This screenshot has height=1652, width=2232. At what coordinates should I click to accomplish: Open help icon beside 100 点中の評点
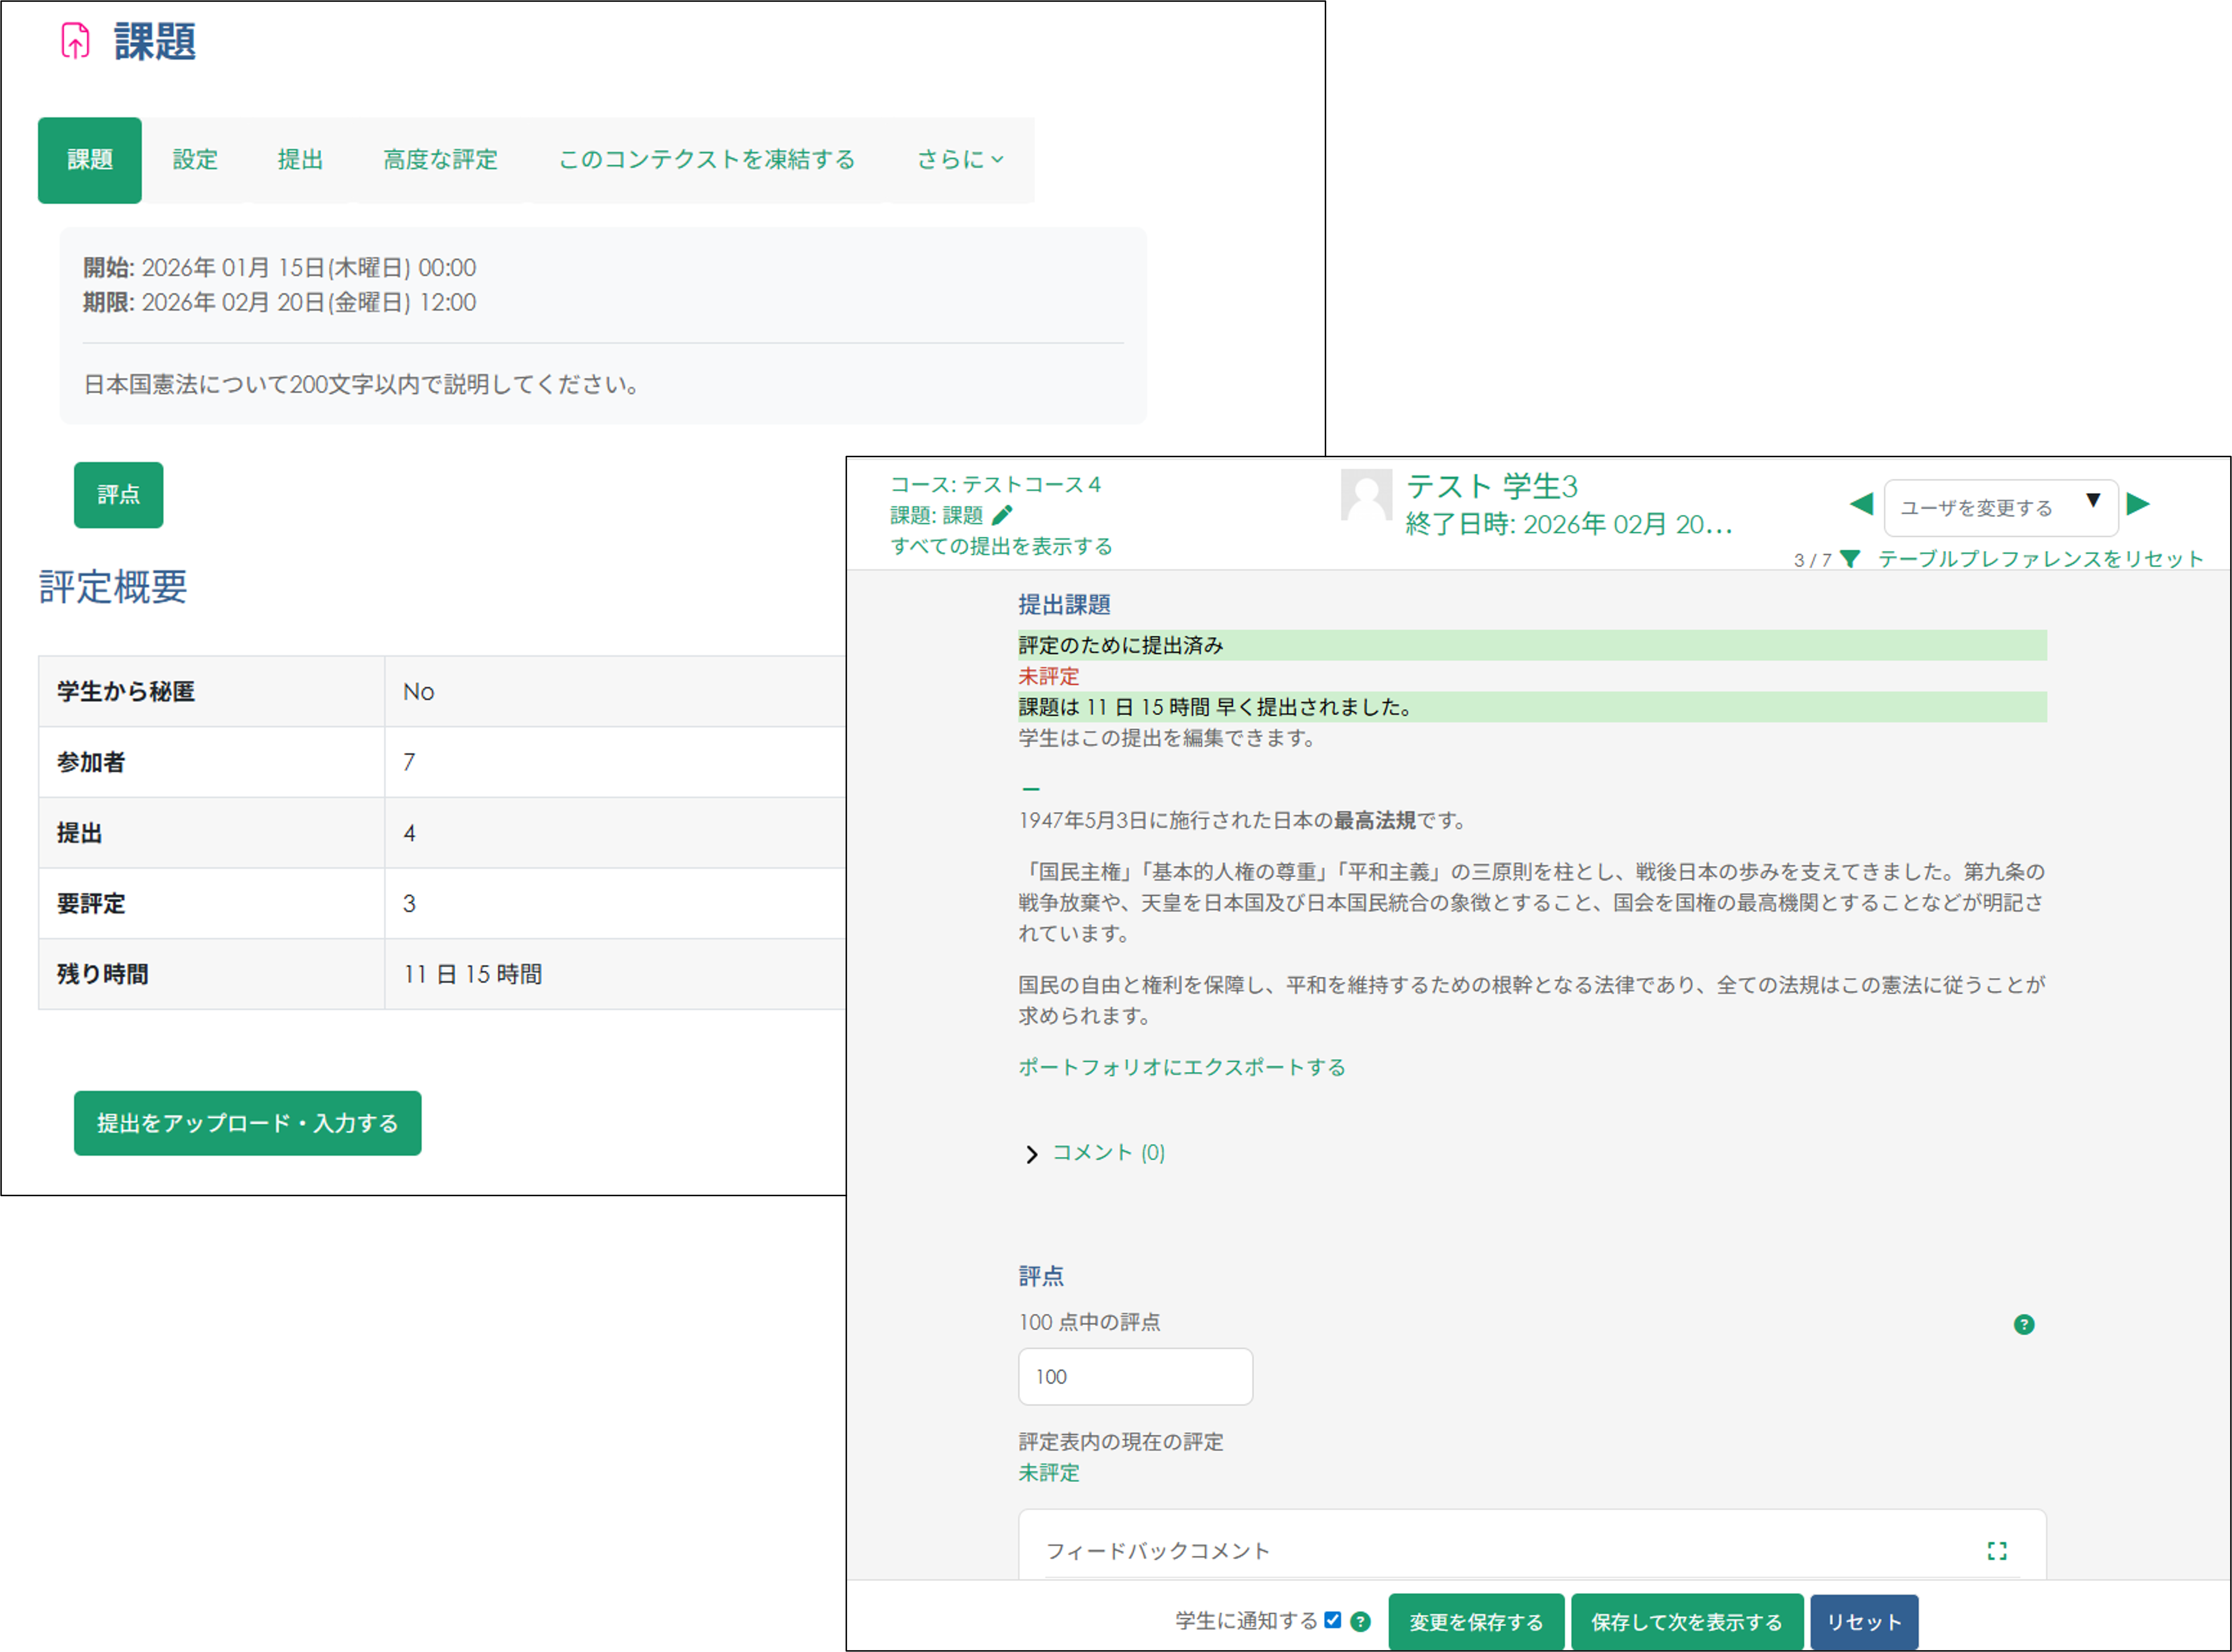(2023, 1324)
